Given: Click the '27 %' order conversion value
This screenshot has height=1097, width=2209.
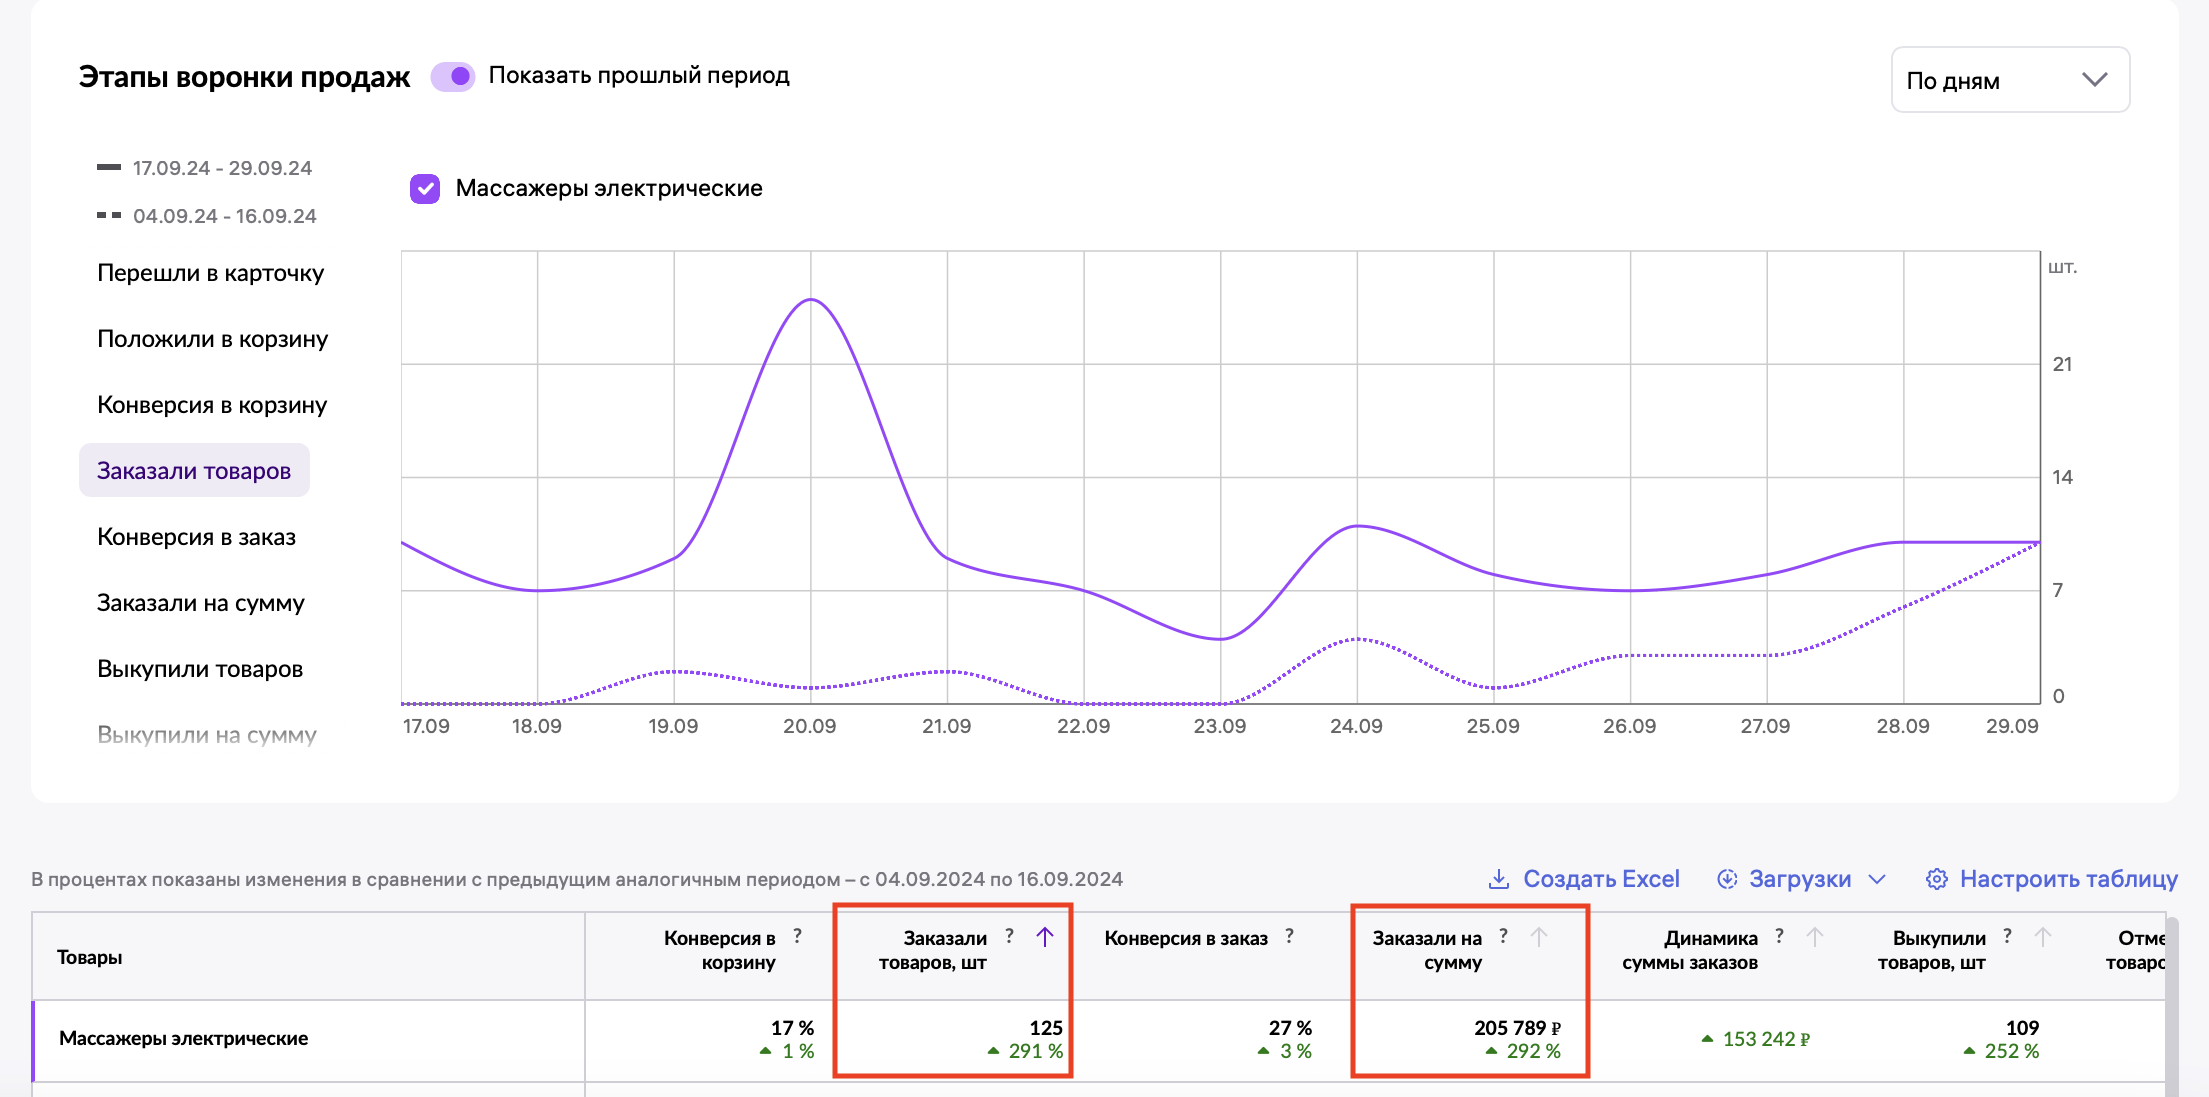Looking at the screenshot, I should click(x=1290, y=1028).
